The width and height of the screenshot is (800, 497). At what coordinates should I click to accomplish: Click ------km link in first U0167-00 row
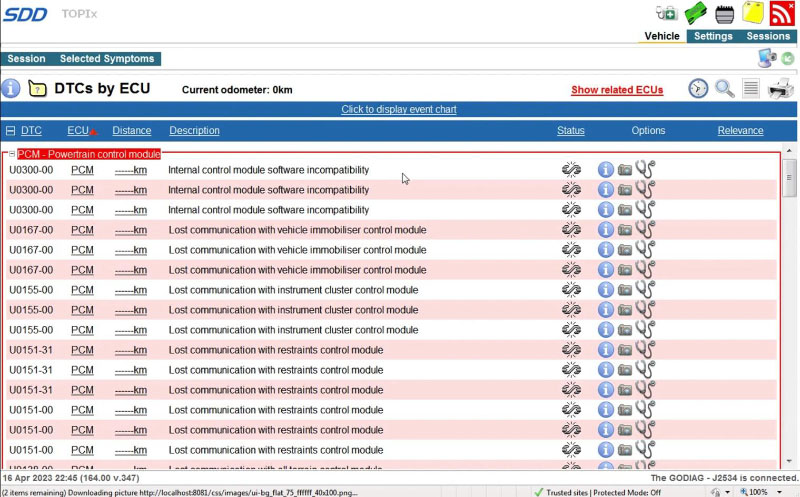pyautogui.click(x=131, y=230)
